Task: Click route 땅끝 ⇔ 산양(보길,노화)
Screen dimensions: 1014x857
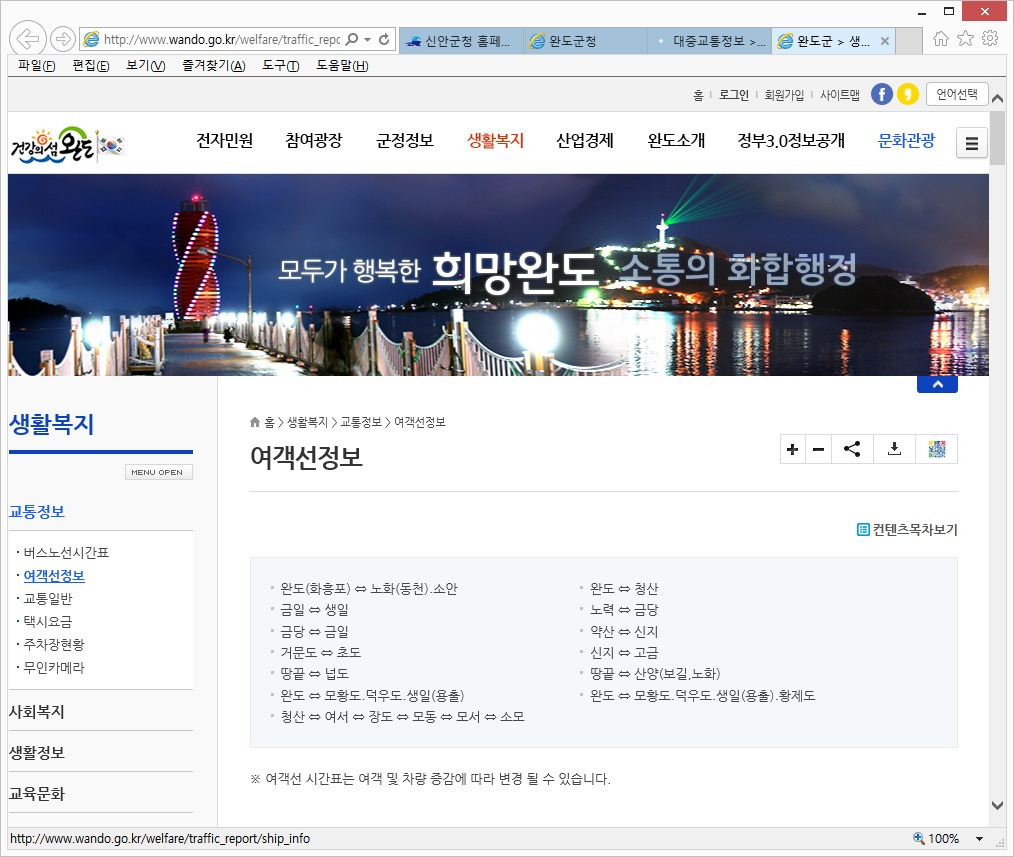Action: 655,673
